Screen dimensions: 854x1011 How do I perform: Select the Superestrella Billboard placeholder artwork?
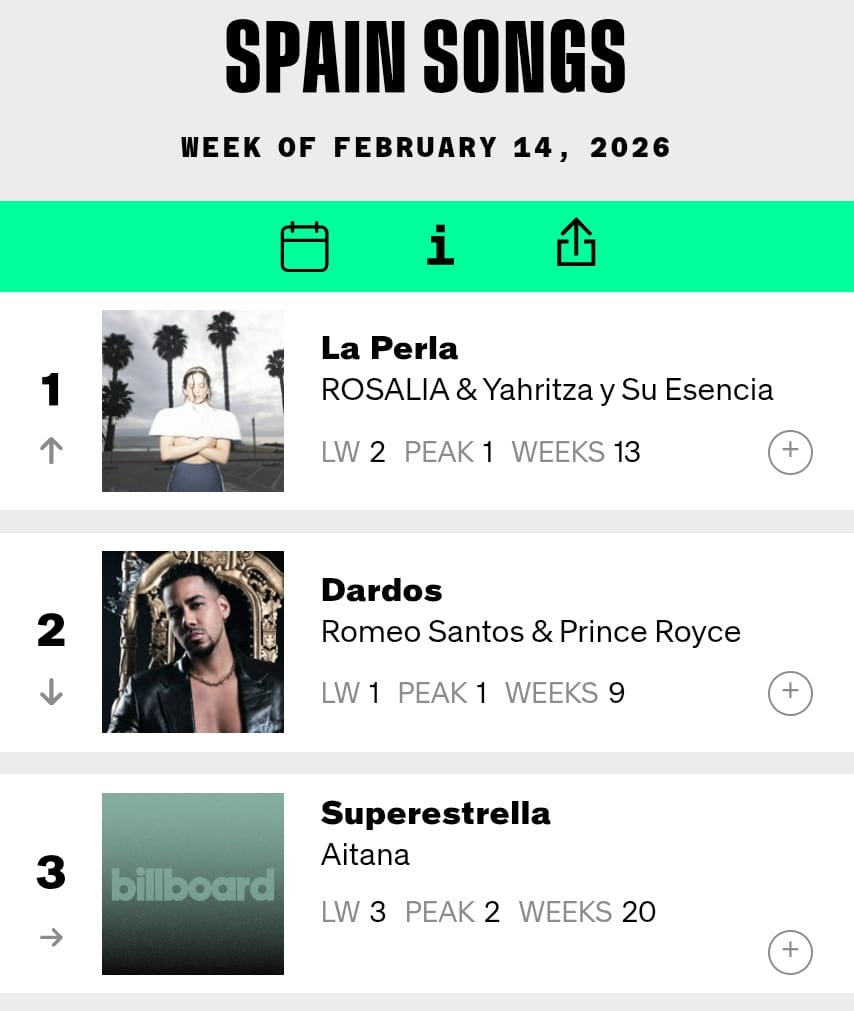(193, 884)
